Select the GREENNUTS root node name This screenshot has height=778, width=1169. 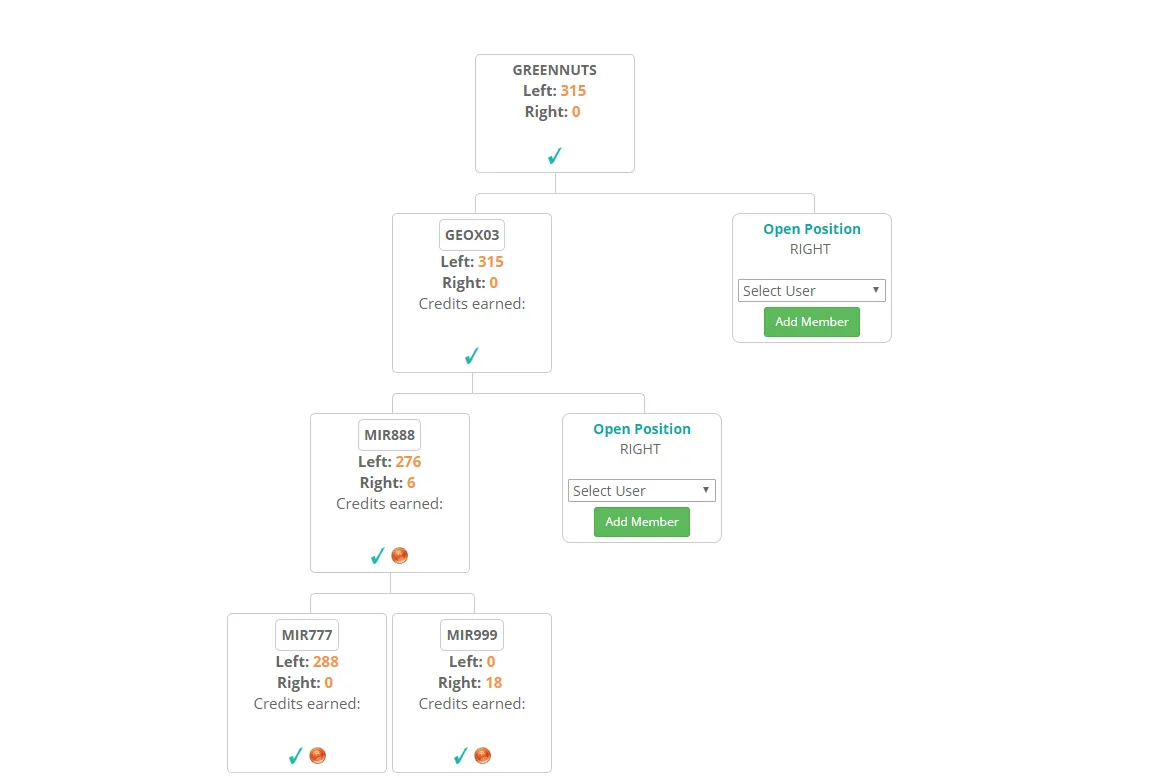[555, 70]
